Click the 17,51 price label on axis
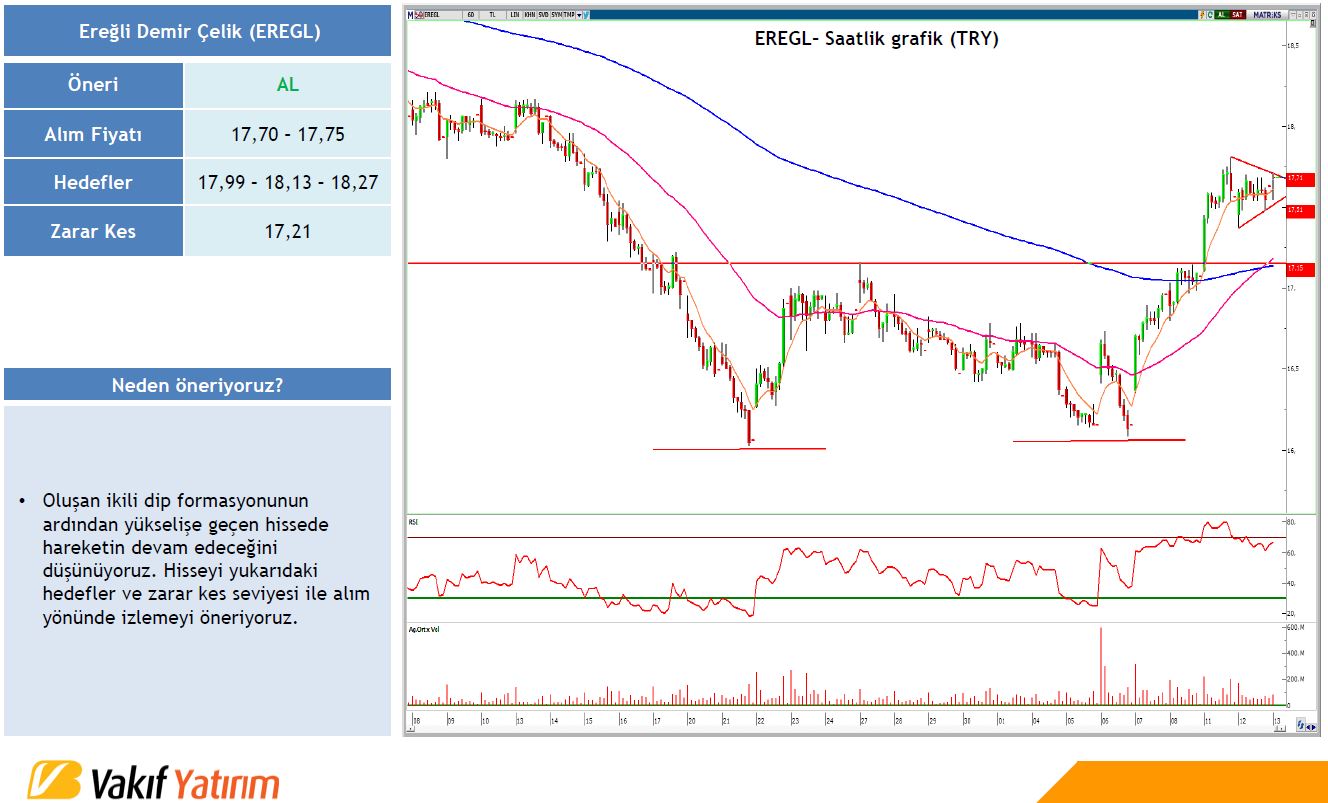The image size is (1328, 803). click(x=1299, y=211)
